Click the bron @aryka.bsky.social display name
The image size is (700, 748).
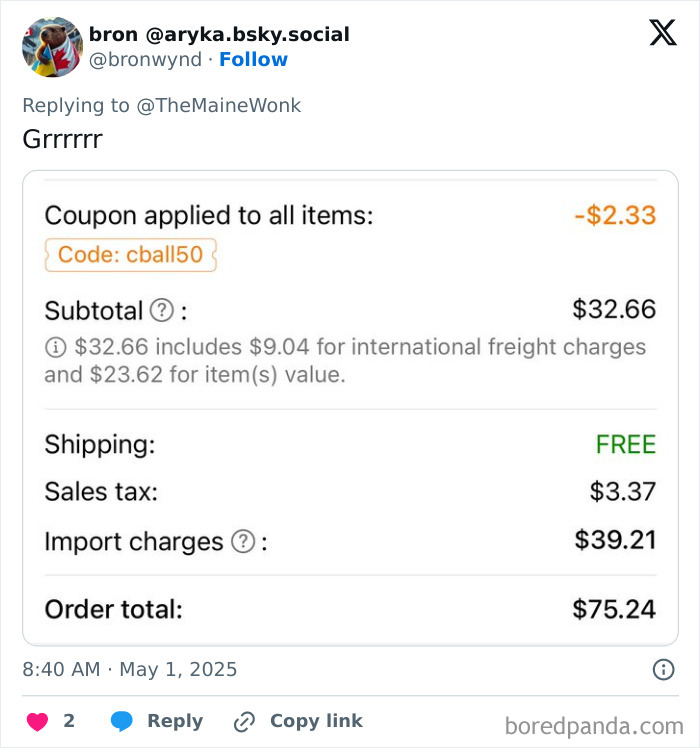click(x=219, y=35)
